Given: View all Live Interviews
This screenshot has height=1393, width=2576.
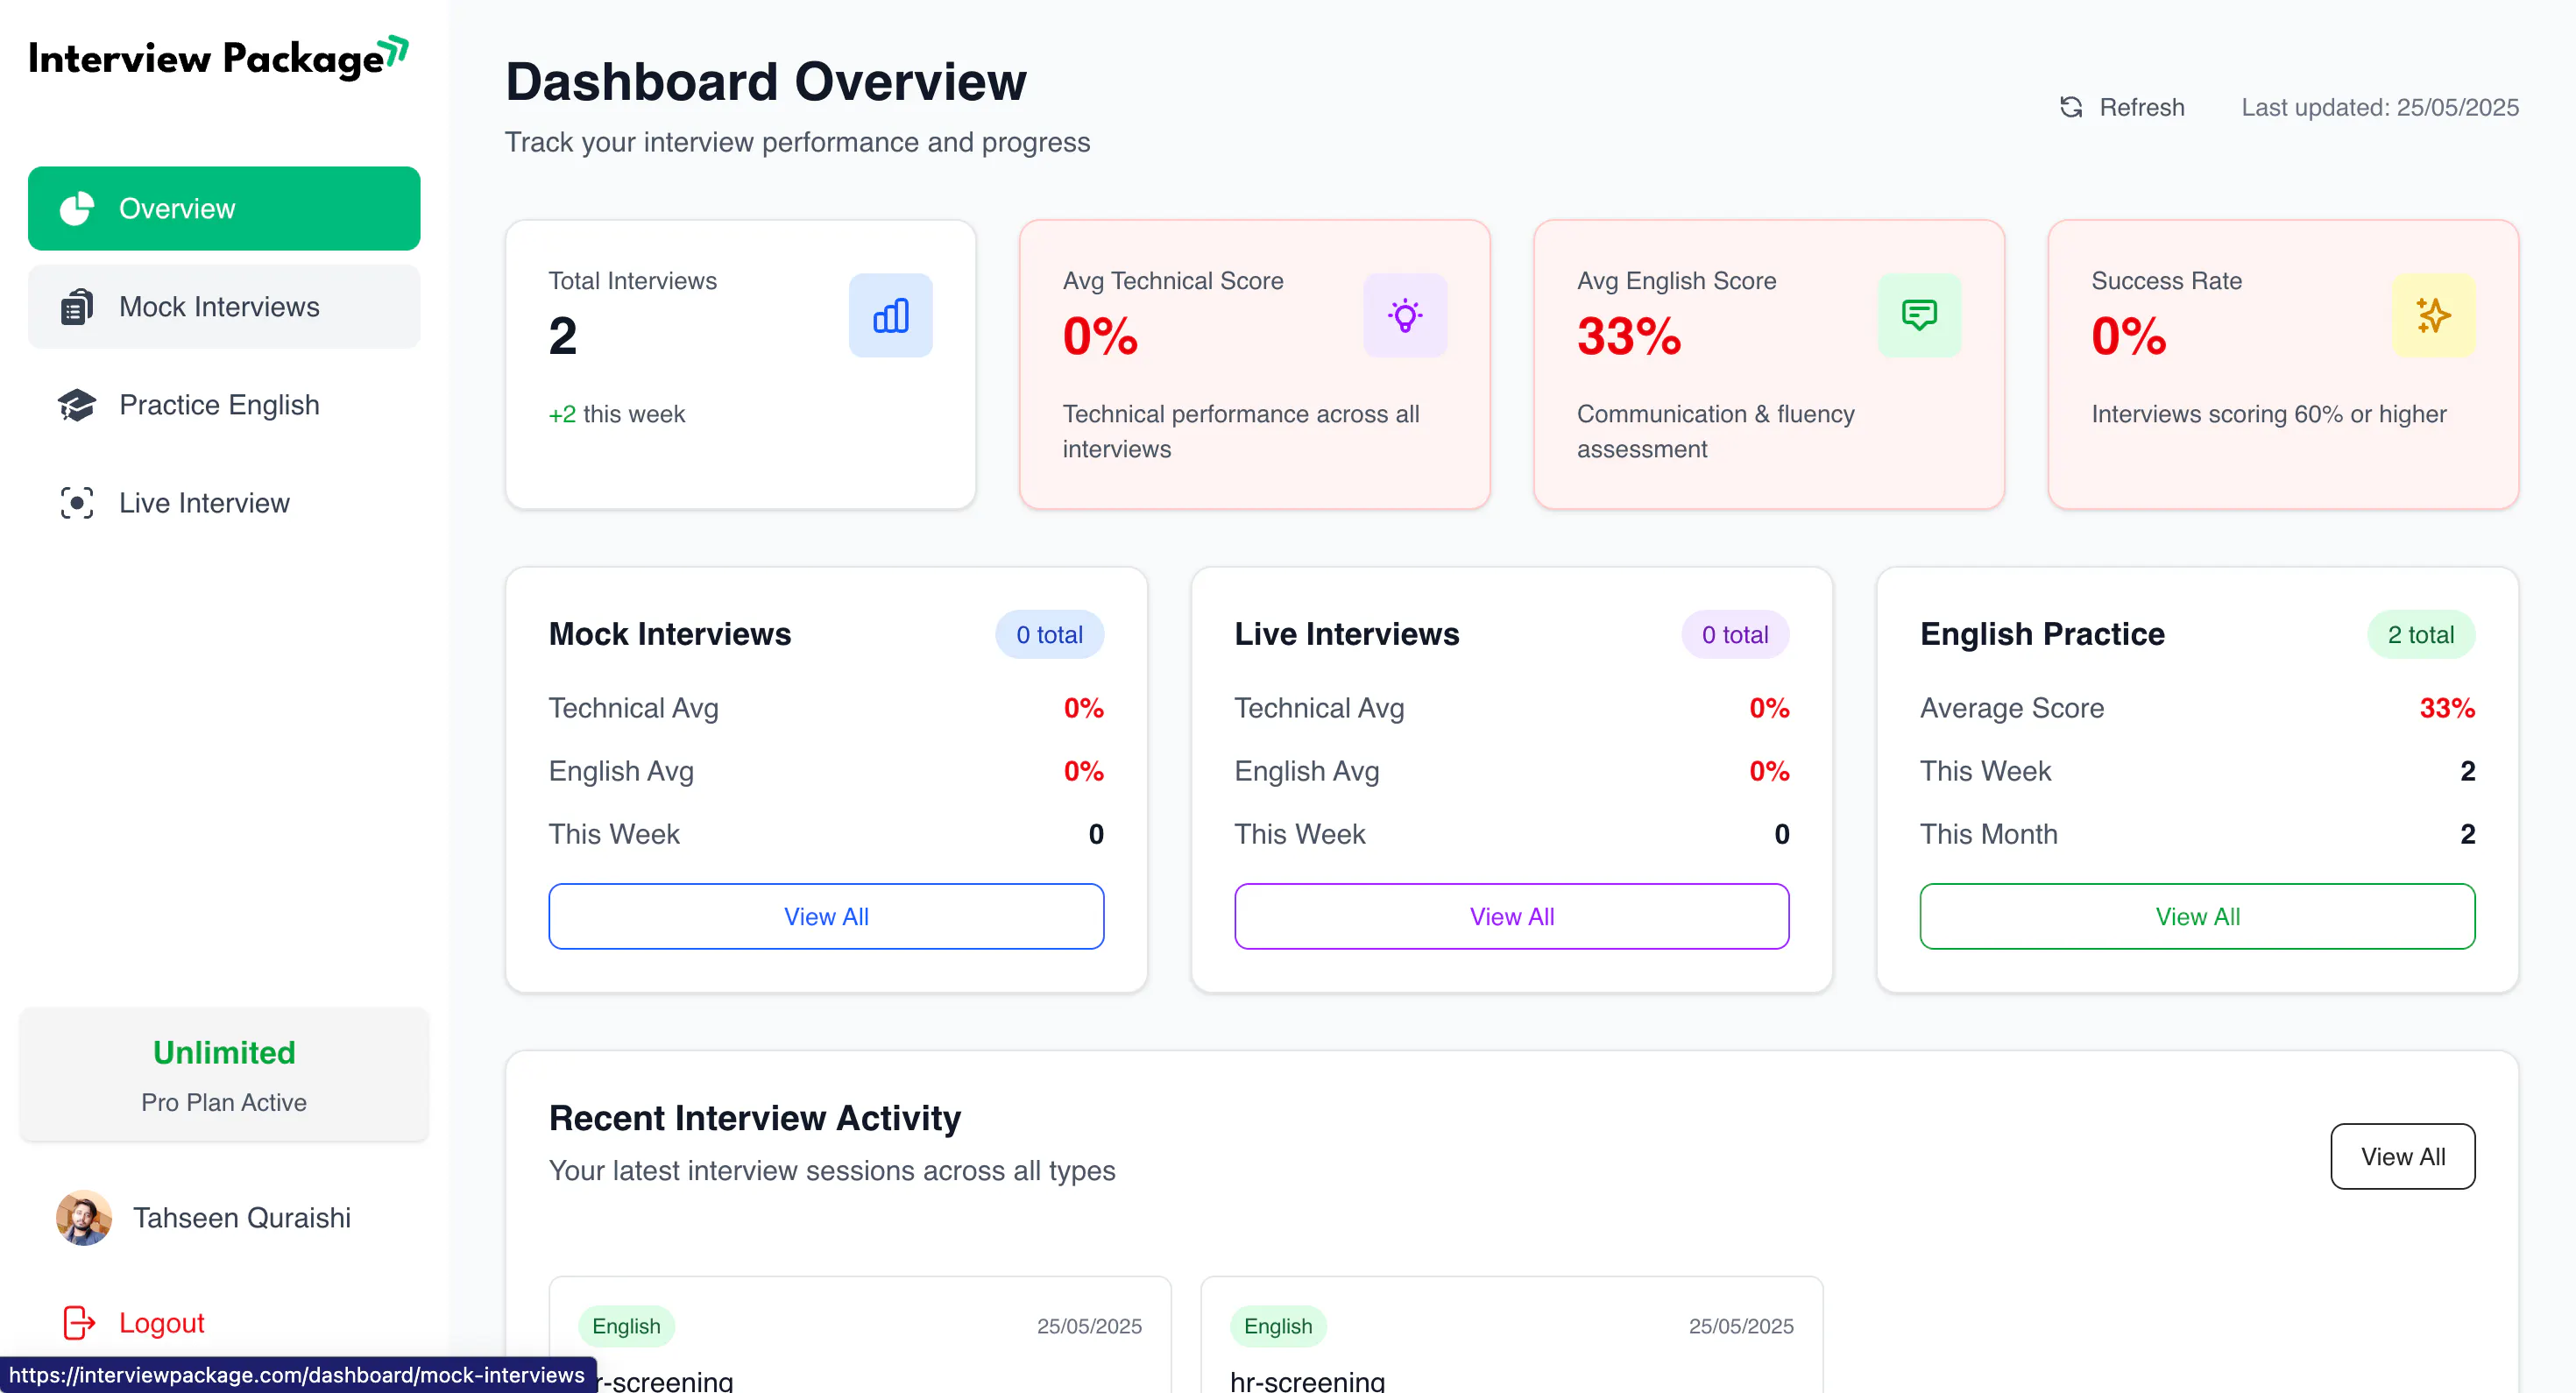Looking at the screenshot, I should [x=1511, y=916].
